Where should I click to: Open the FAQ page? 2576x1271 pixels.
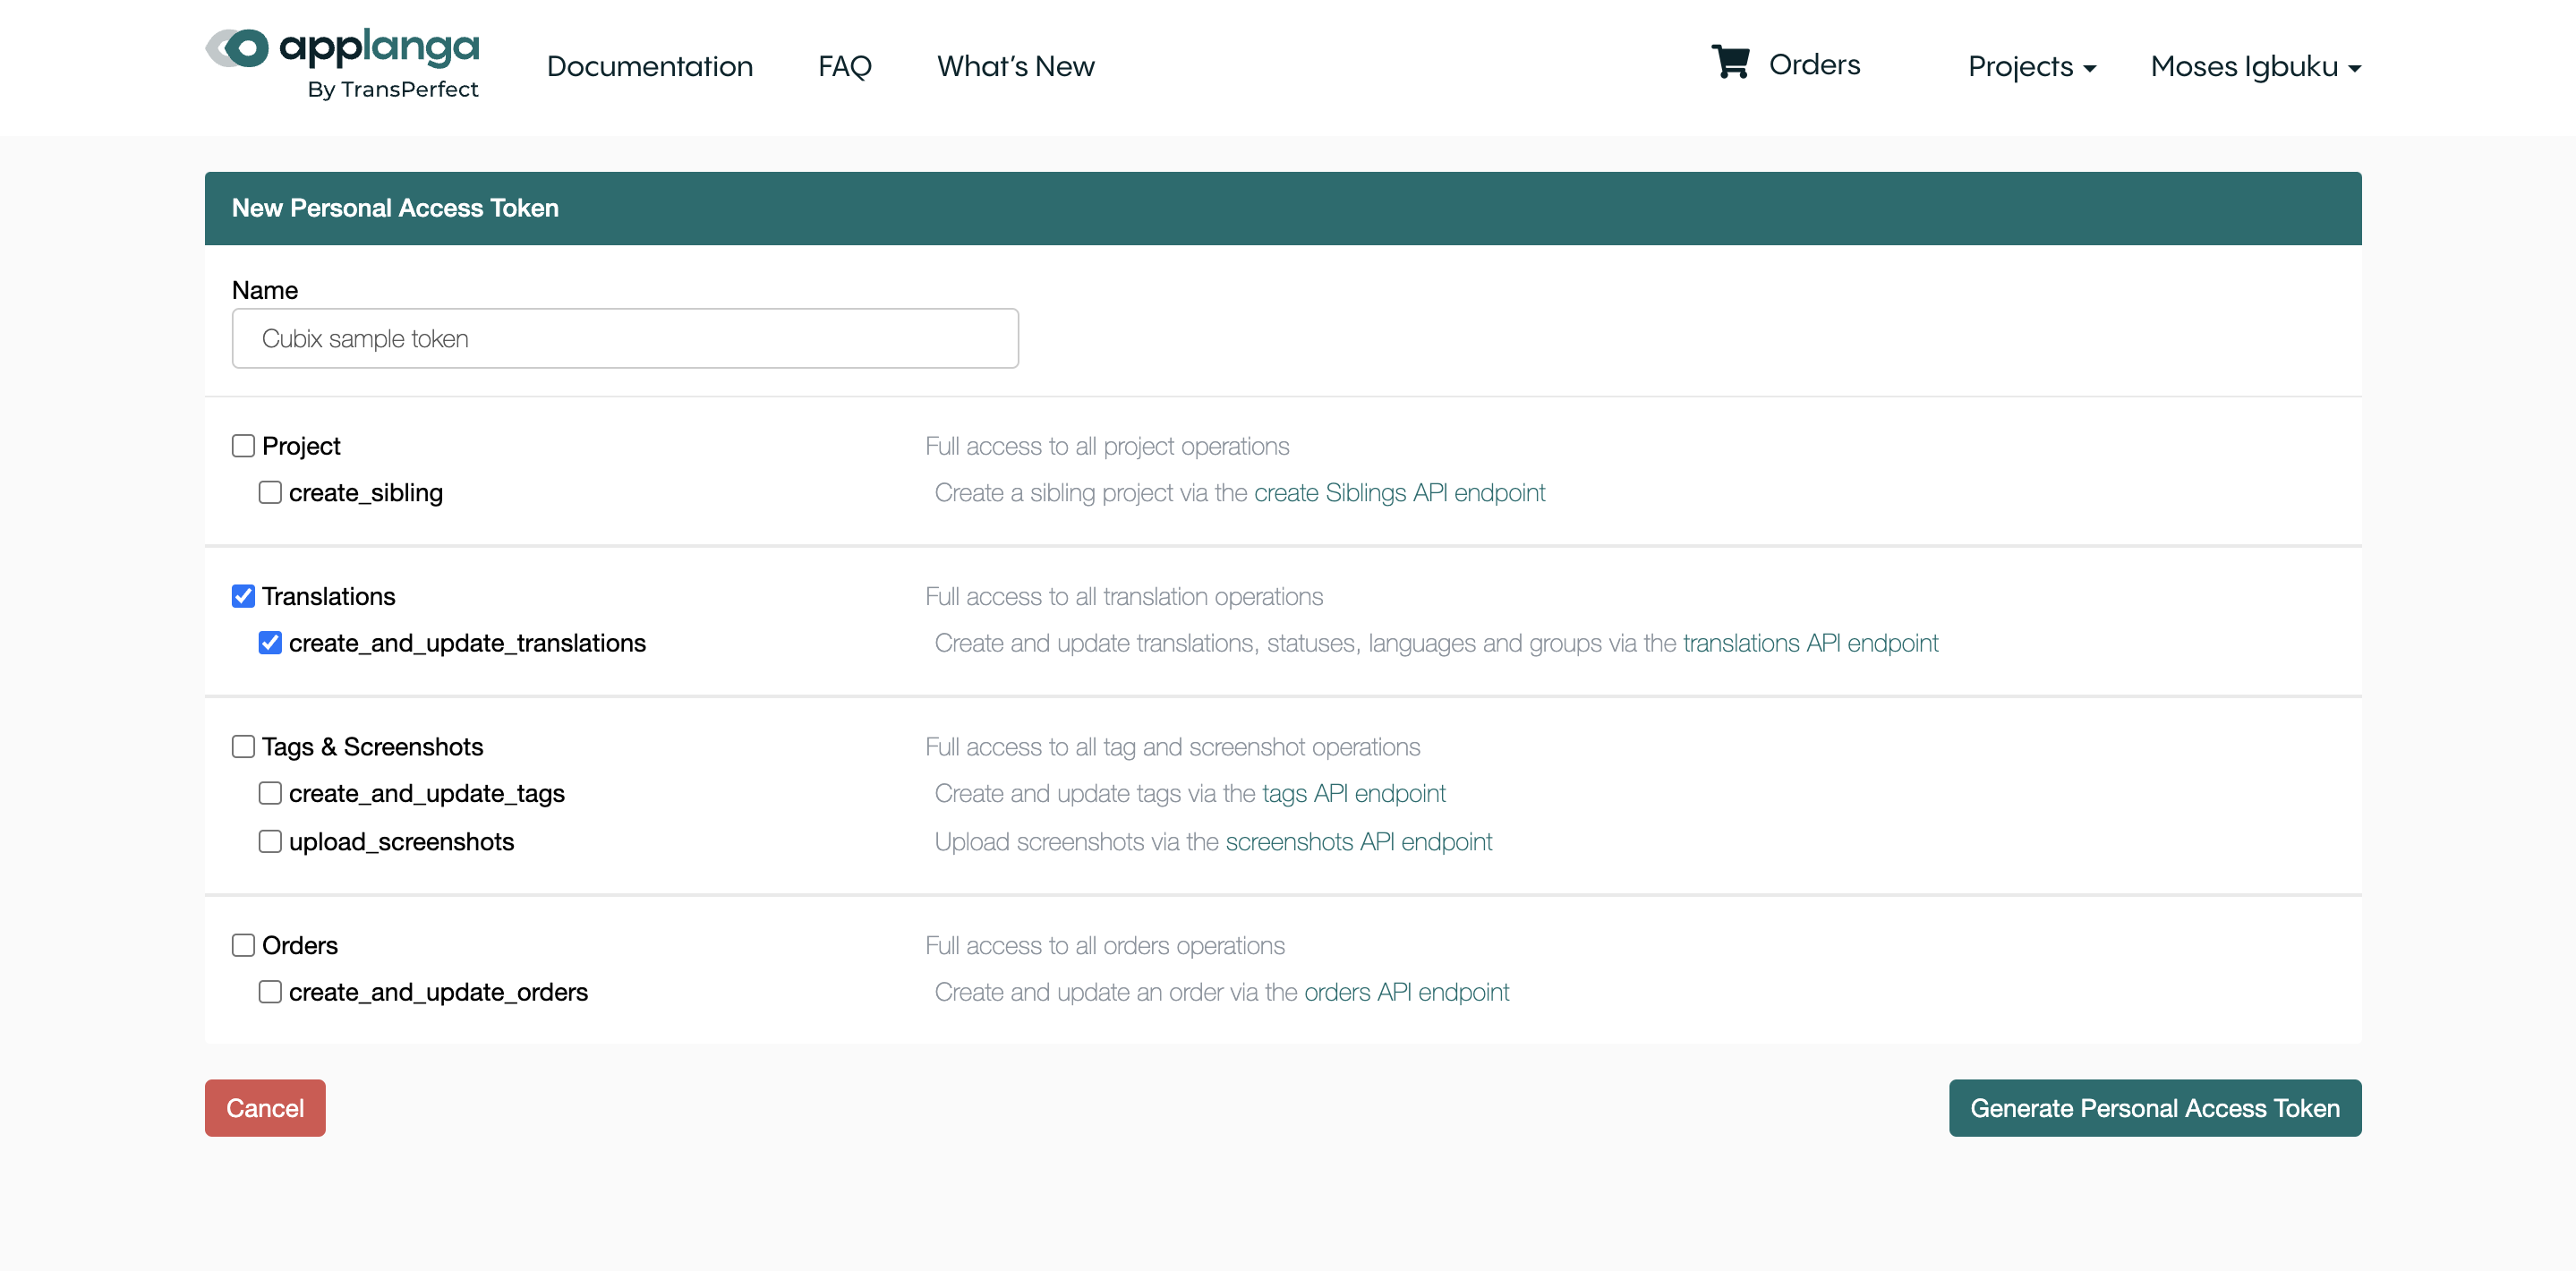845,66
